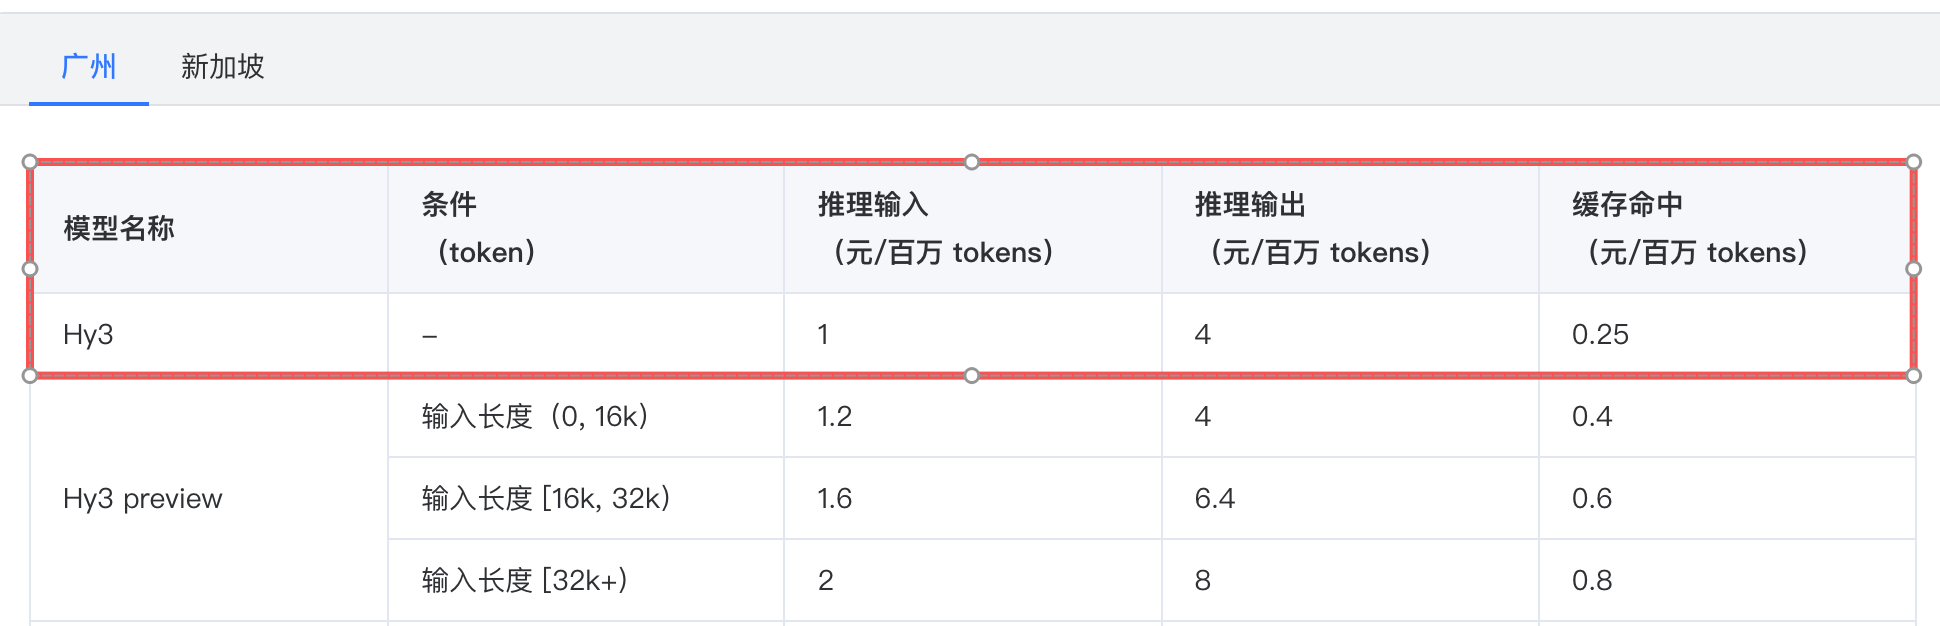This screenshot has height=626, width=1940.
Task: Click the 输入长度 [32k+) condition cell
Action: pyautogui.click(x=586, y=580)
